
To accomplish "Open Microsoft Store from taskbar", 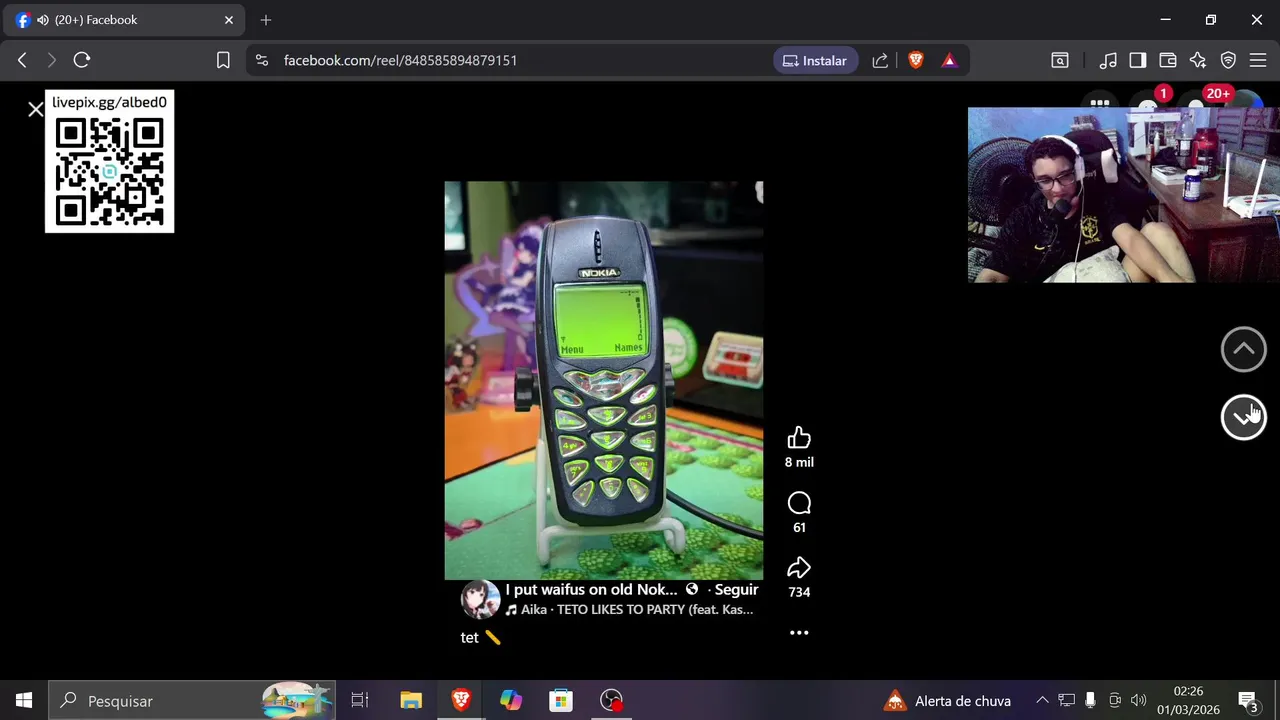I will click(x=561, y=701).
